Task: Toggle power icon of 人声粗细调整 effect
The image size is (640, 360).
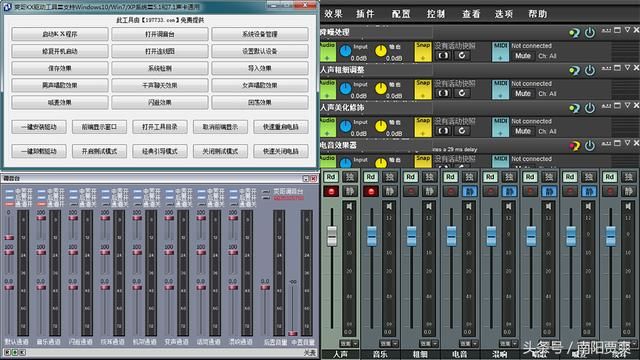Action: coord(590,70)
